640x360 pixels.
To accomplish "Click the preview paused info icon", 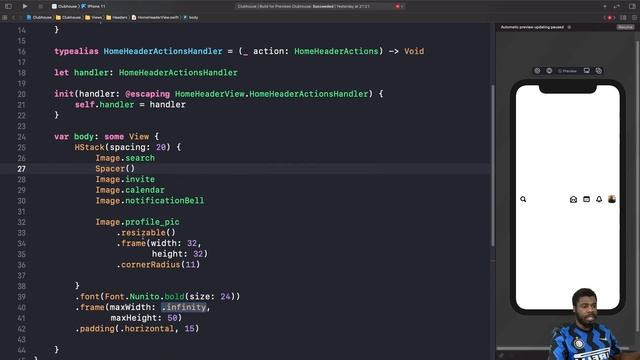I will (569, 27).
